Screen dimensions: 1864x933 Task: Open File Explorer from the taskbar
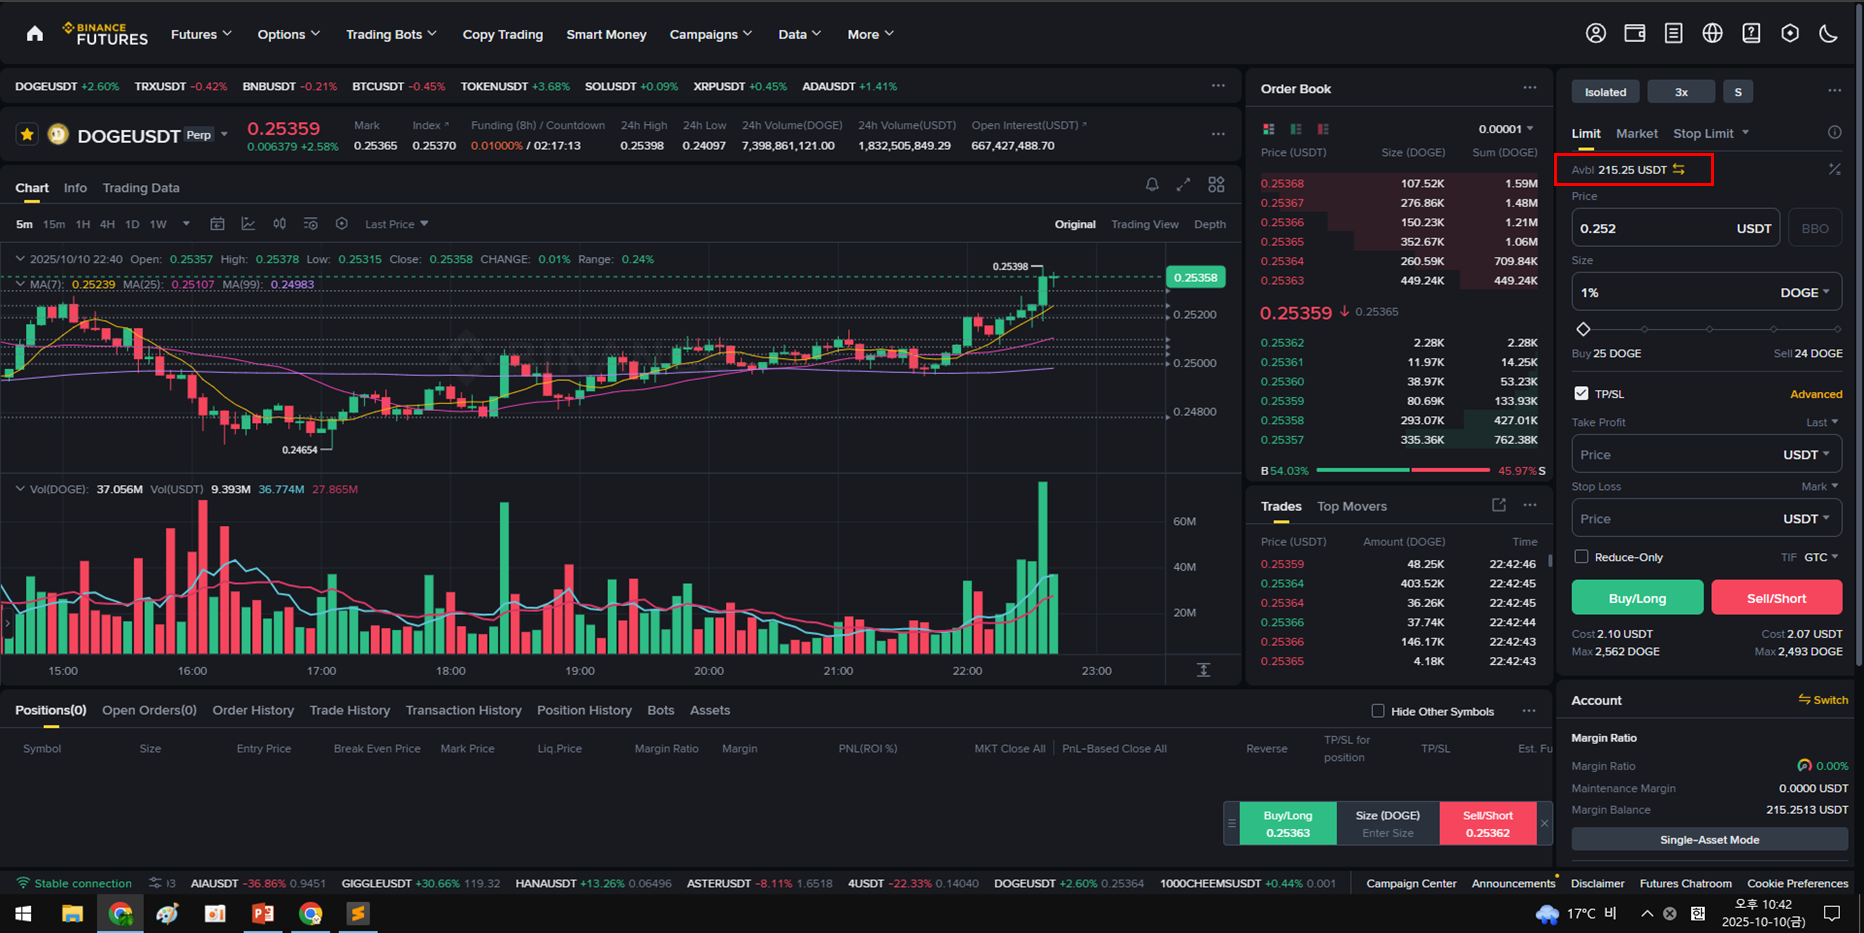(72, 913)
